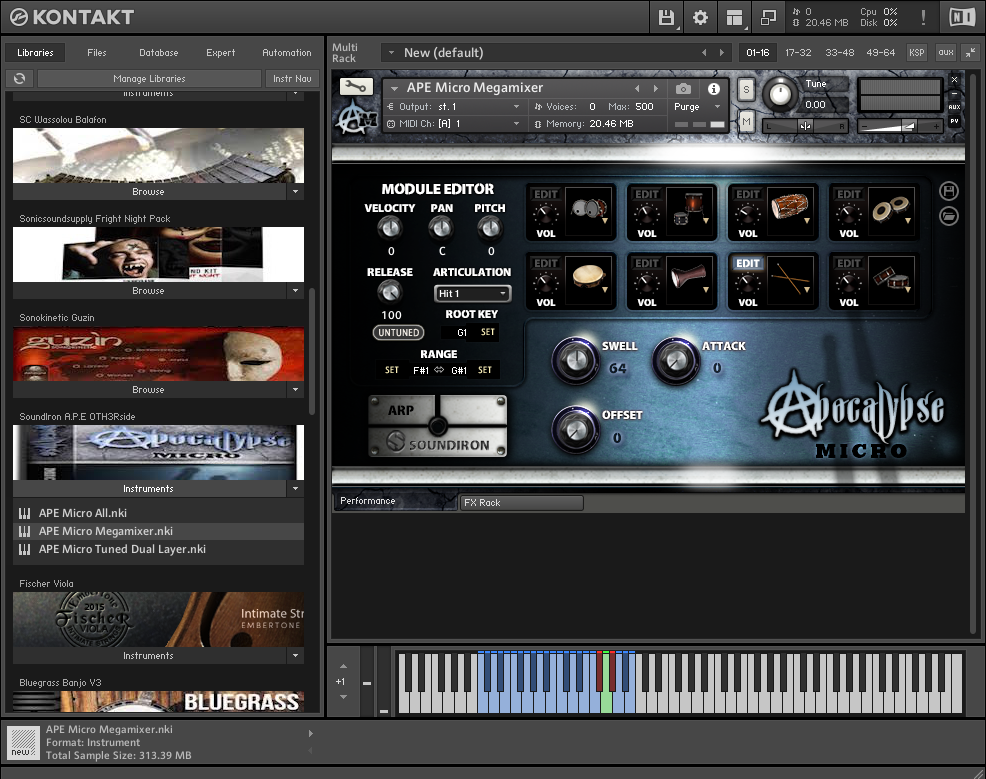Click the crossed drumsticks module image

792,279
